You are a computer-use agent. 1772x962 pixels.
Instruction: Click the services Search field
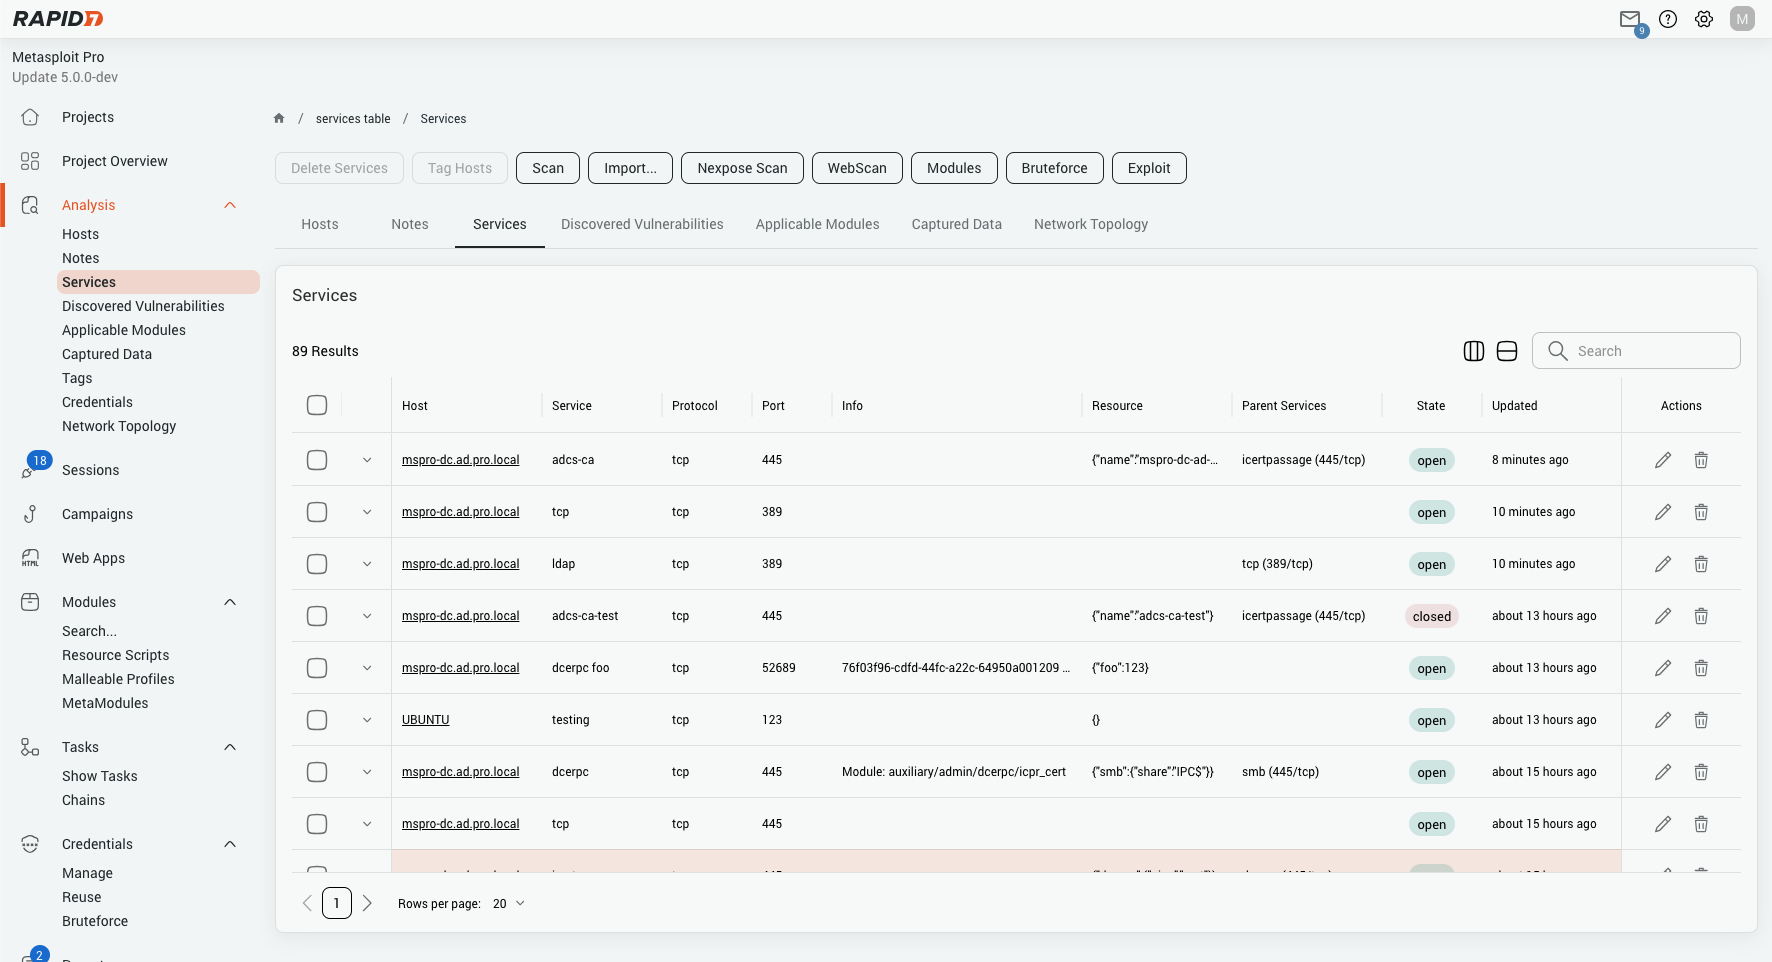click(x=1636, y=351)
